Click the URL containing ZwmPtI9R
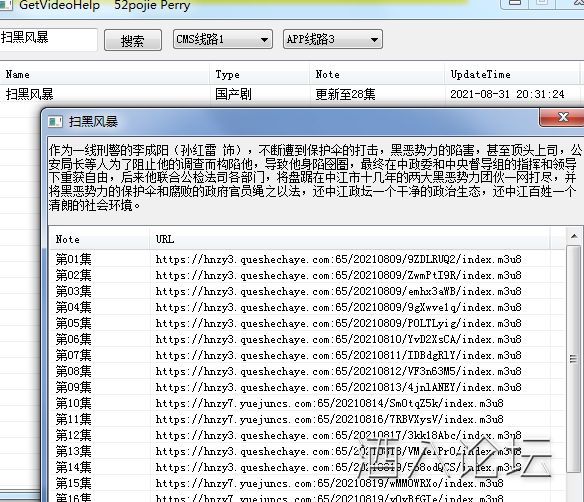The image size is (584, 502). [339, 275]
